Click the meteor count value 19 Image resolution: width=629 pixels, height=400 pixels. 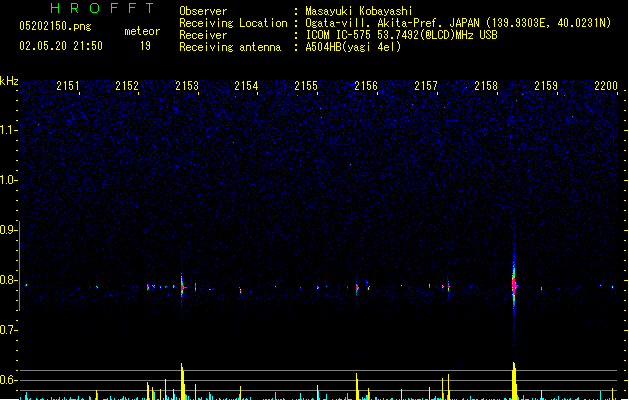tap(145, 46)
